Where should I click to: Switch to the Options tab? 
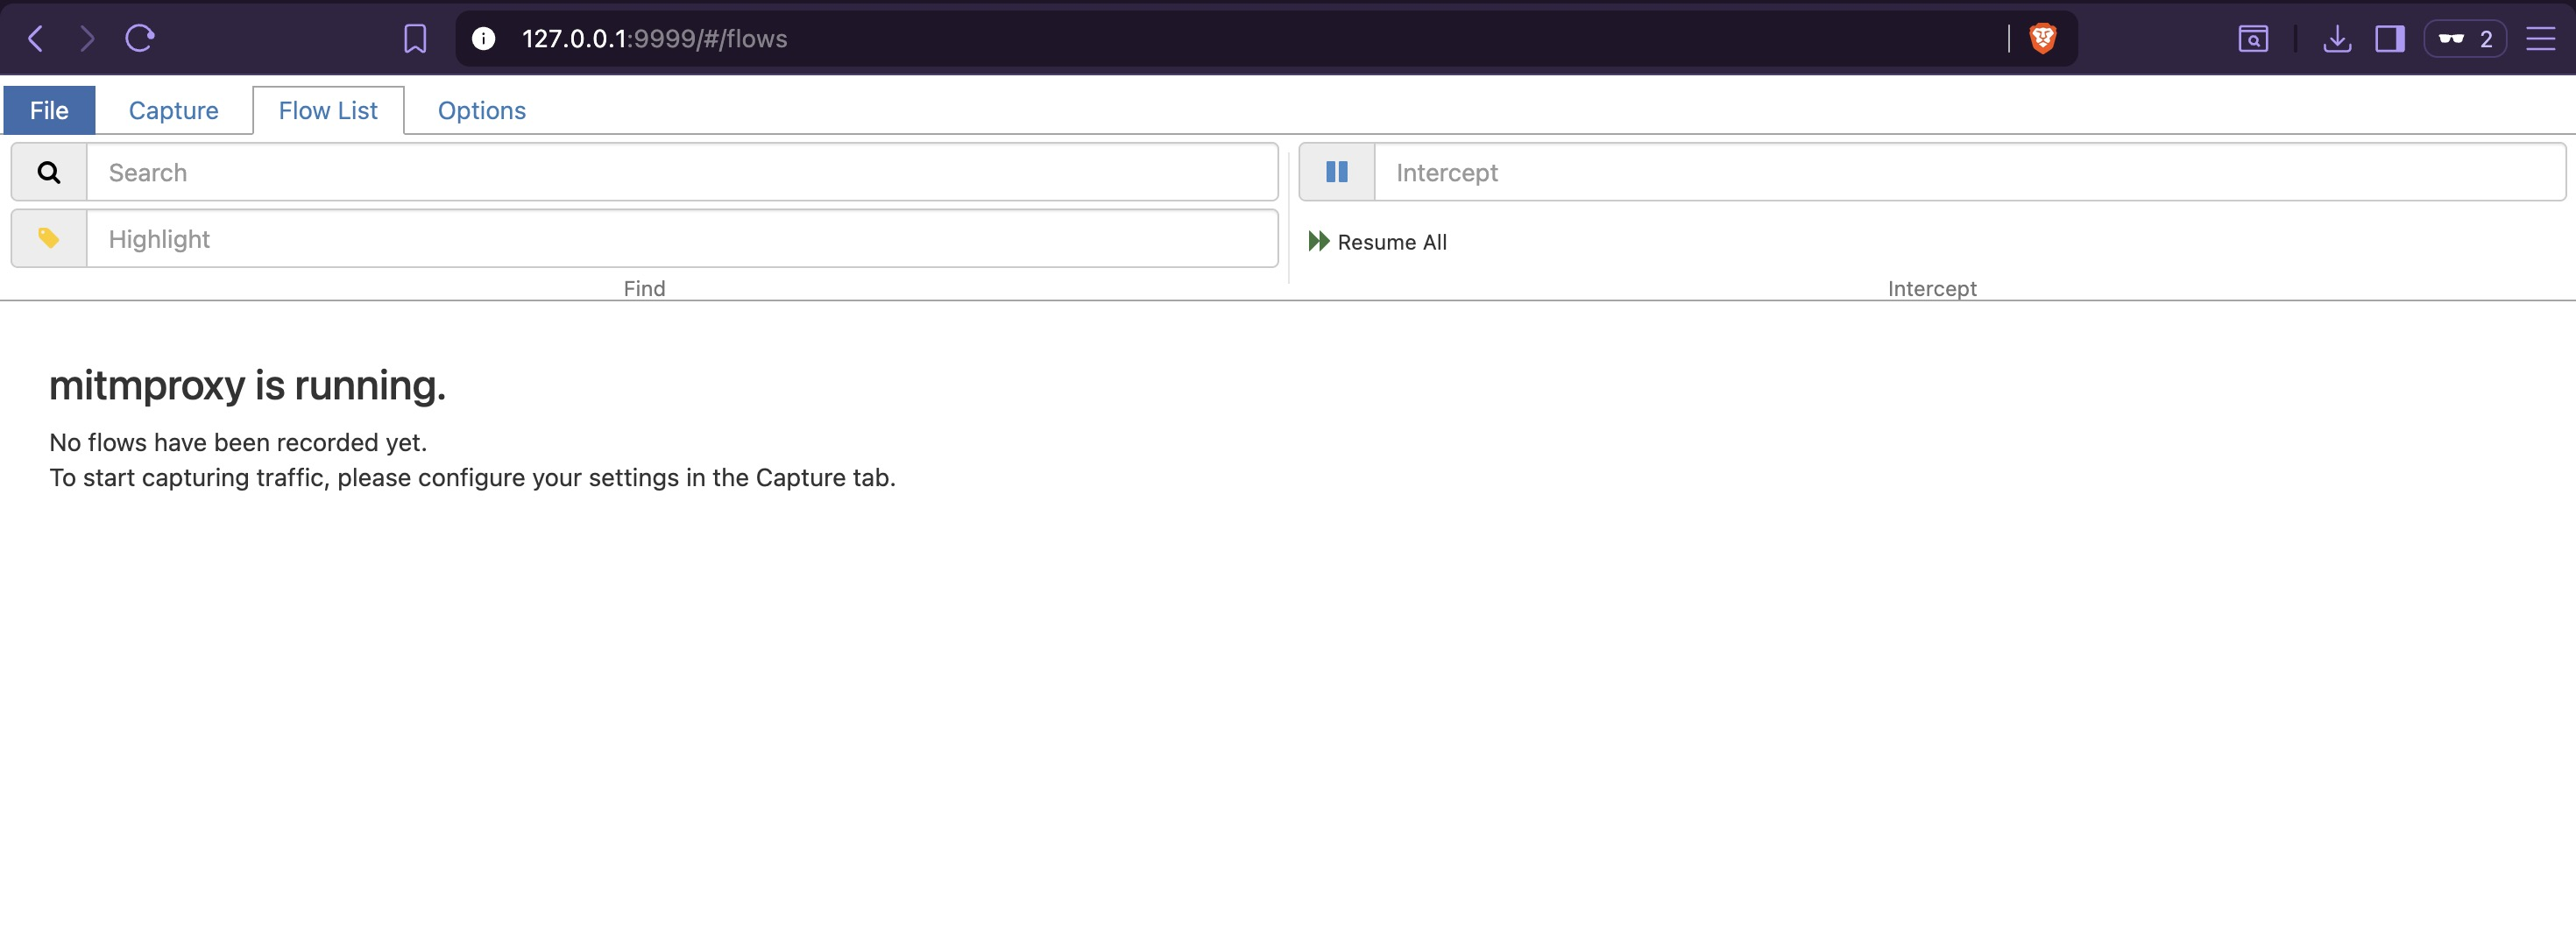[482, 110]
